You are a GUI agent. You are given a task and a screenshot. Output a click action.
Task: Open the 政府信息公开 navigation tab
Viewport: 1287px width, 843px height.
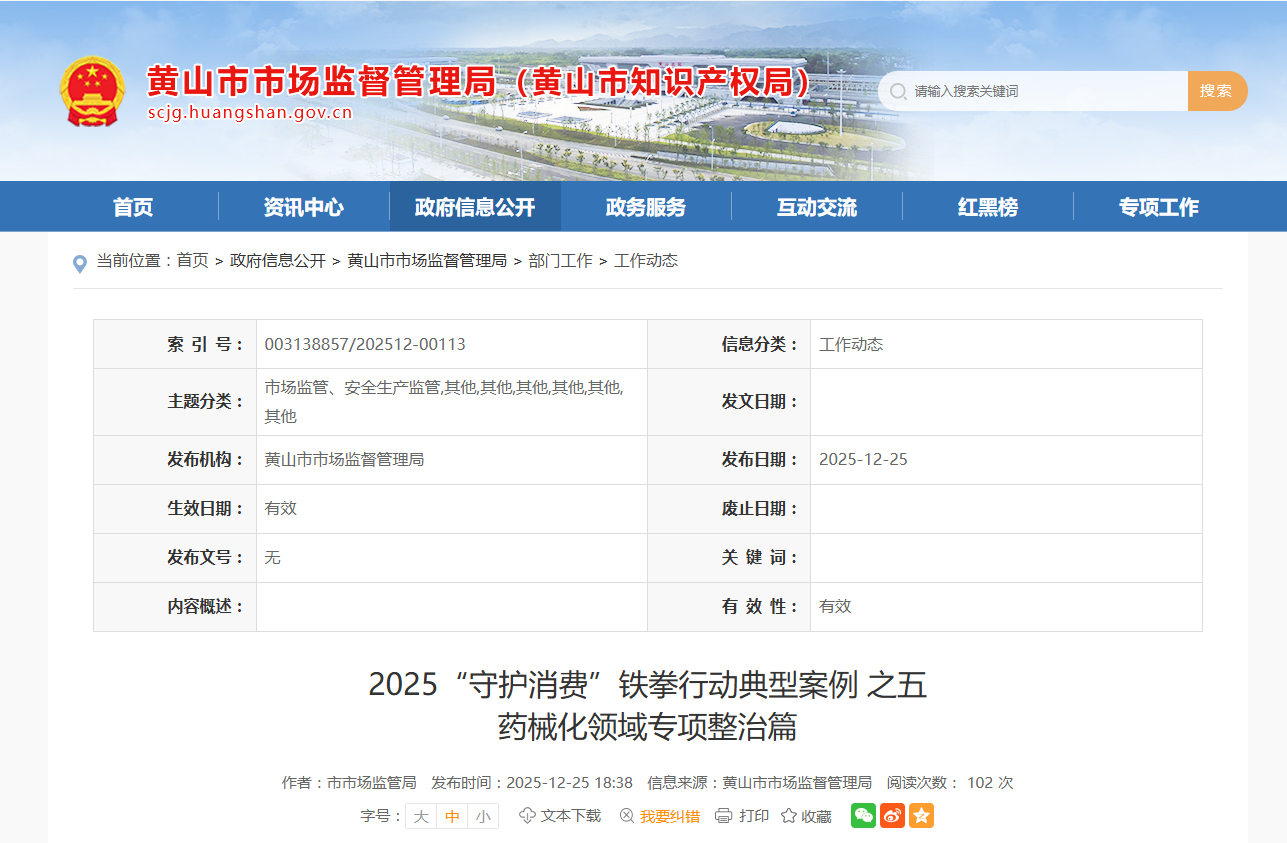pyautogui.click(x=475, y=207)
